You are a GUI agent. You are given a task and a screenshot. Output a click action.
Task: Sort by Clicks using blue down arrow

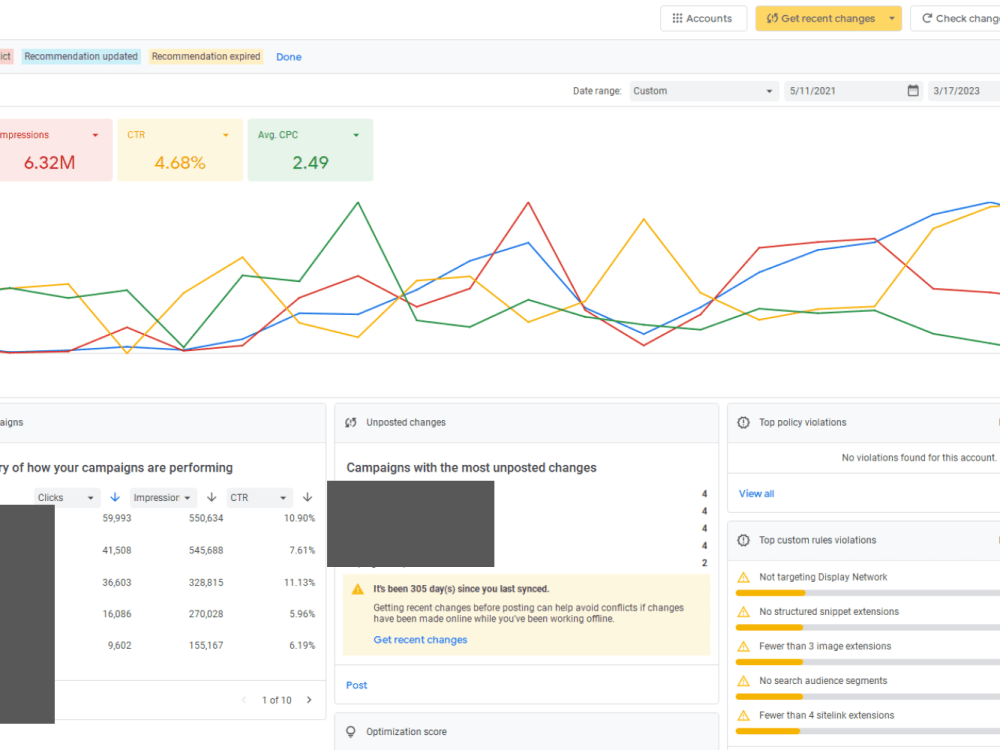tap(115, 497)
